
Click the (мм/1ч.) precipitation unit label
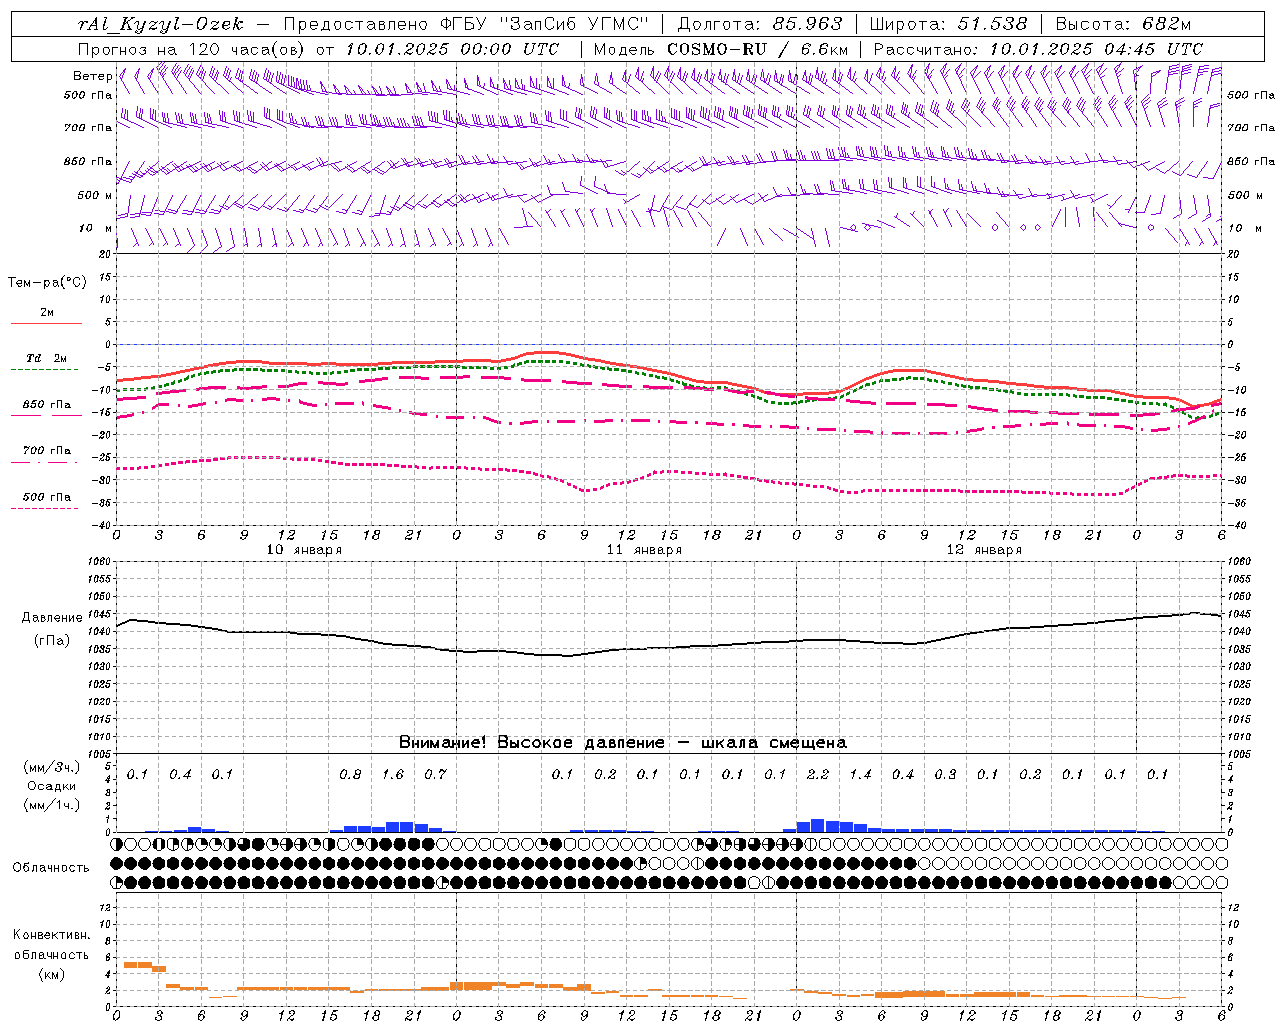[52, 805]
